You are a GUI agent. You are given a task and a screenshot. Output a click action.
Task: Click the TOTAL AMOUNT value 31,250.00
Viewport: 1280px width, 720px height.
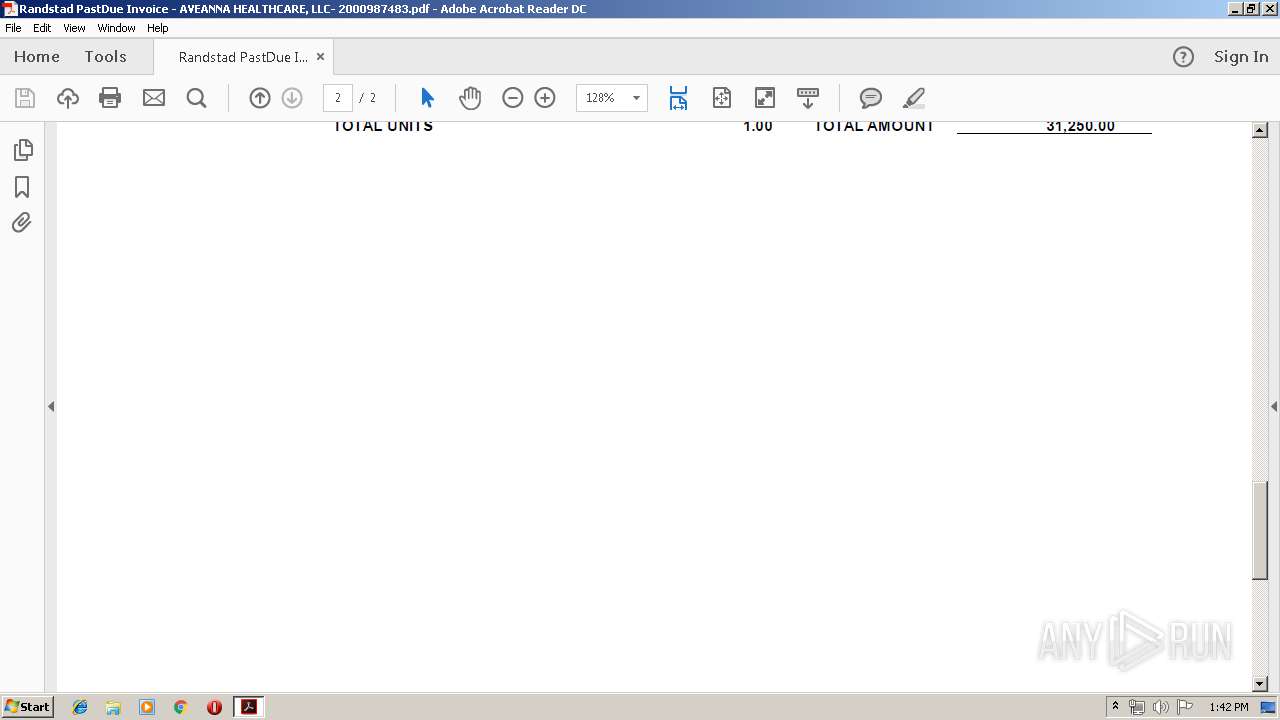click(1080, 126)
